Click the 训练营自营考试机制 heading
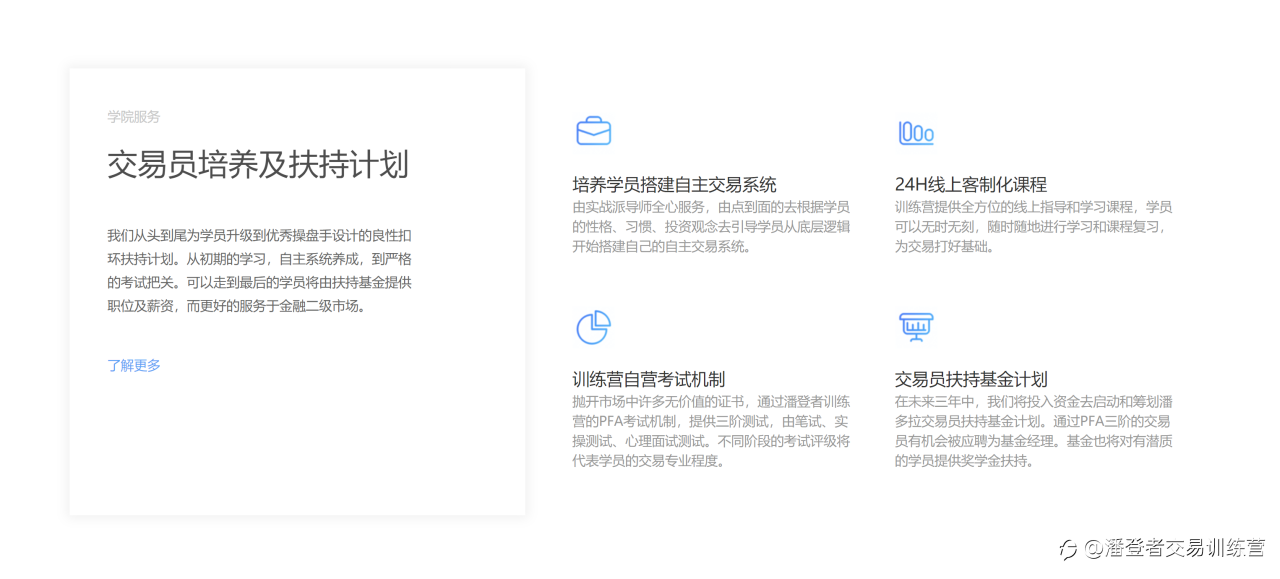Screen dimensions: 1280x579 click(x=648, y=380)
